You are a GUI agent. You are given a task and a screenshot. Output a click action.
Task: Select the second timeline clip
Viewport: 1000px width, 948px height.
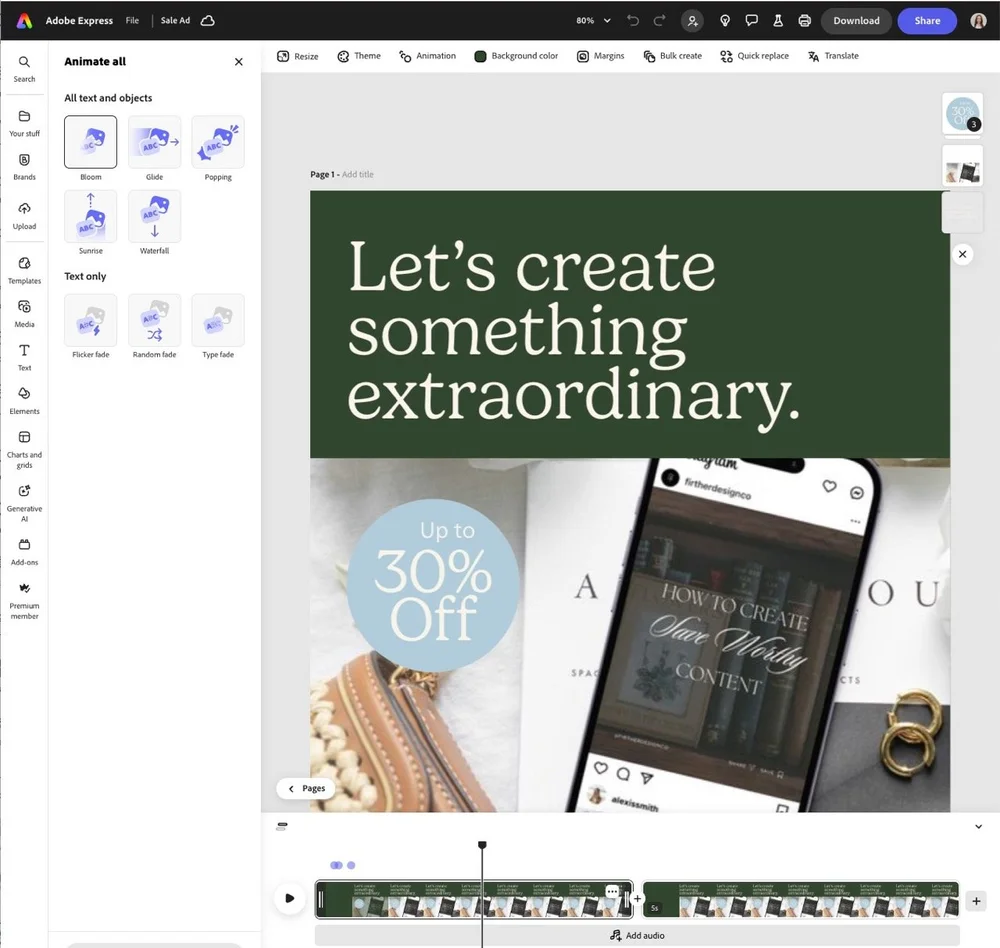click(801, 900)
